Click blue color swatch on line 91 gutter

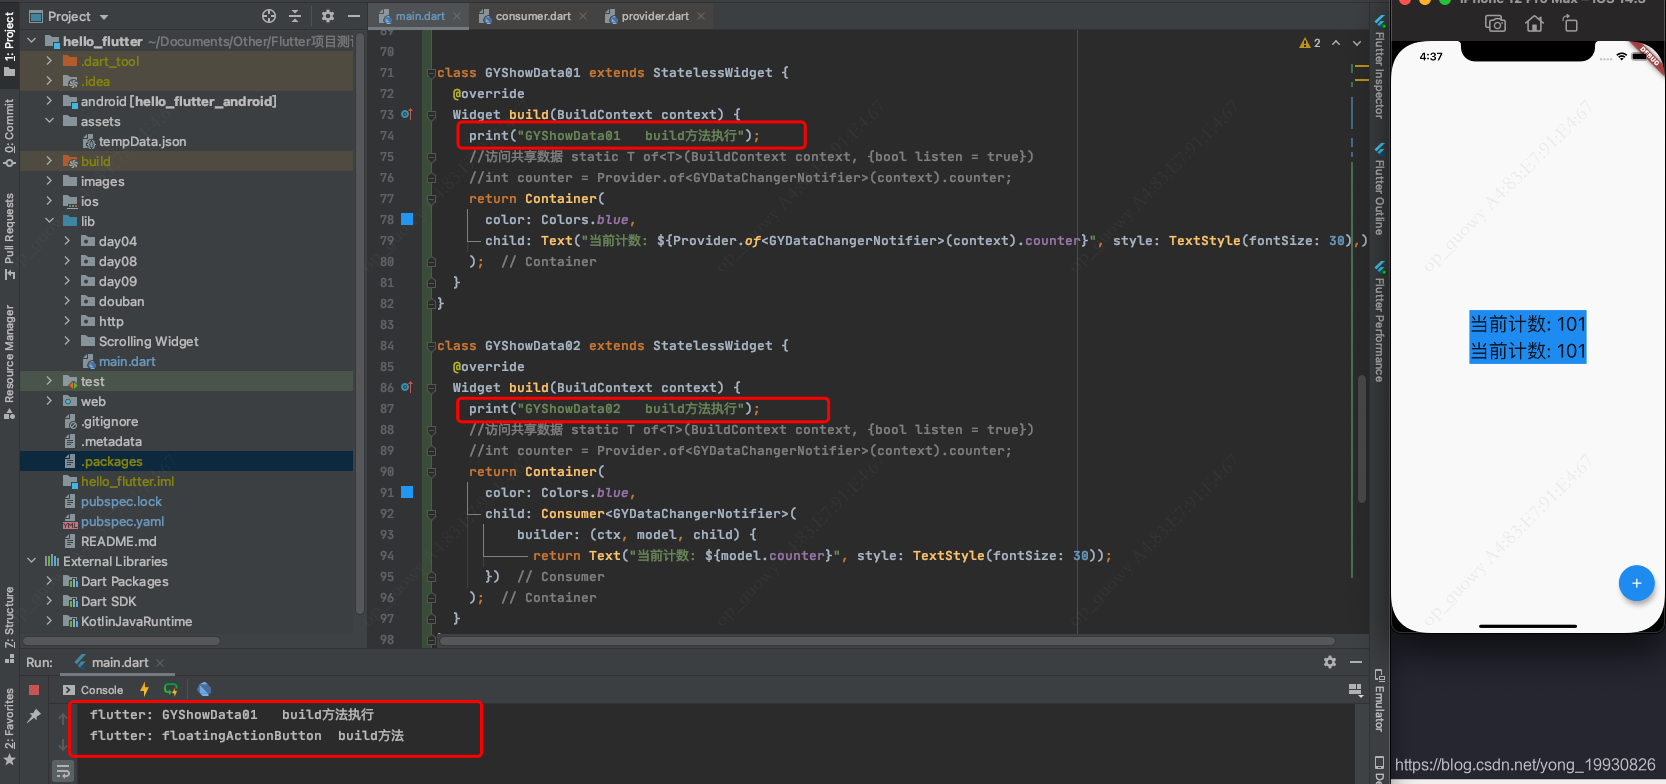click(407, 492)
